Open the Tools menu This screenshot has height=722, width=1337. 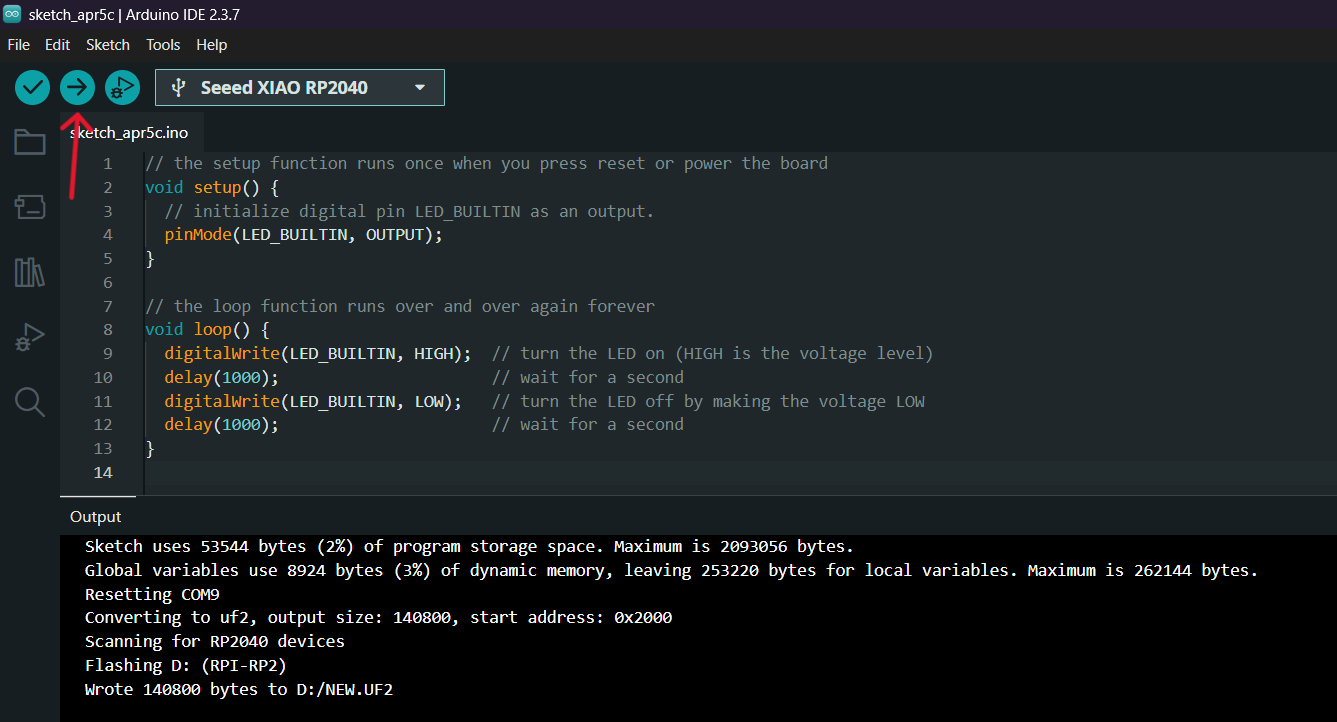pyautogui.click(x=163, y=45)
